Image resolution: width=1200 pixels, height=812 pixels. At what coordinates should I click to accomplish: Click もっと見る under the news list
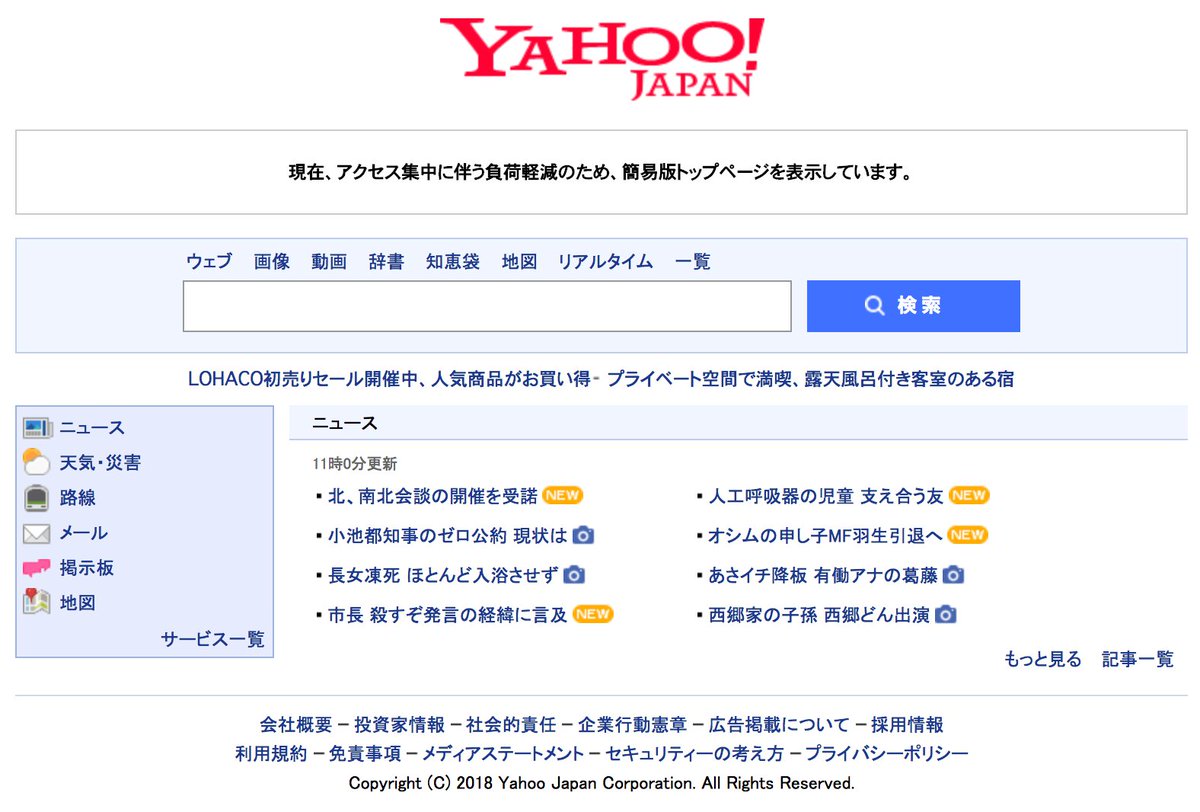(x=1043, y=659)
